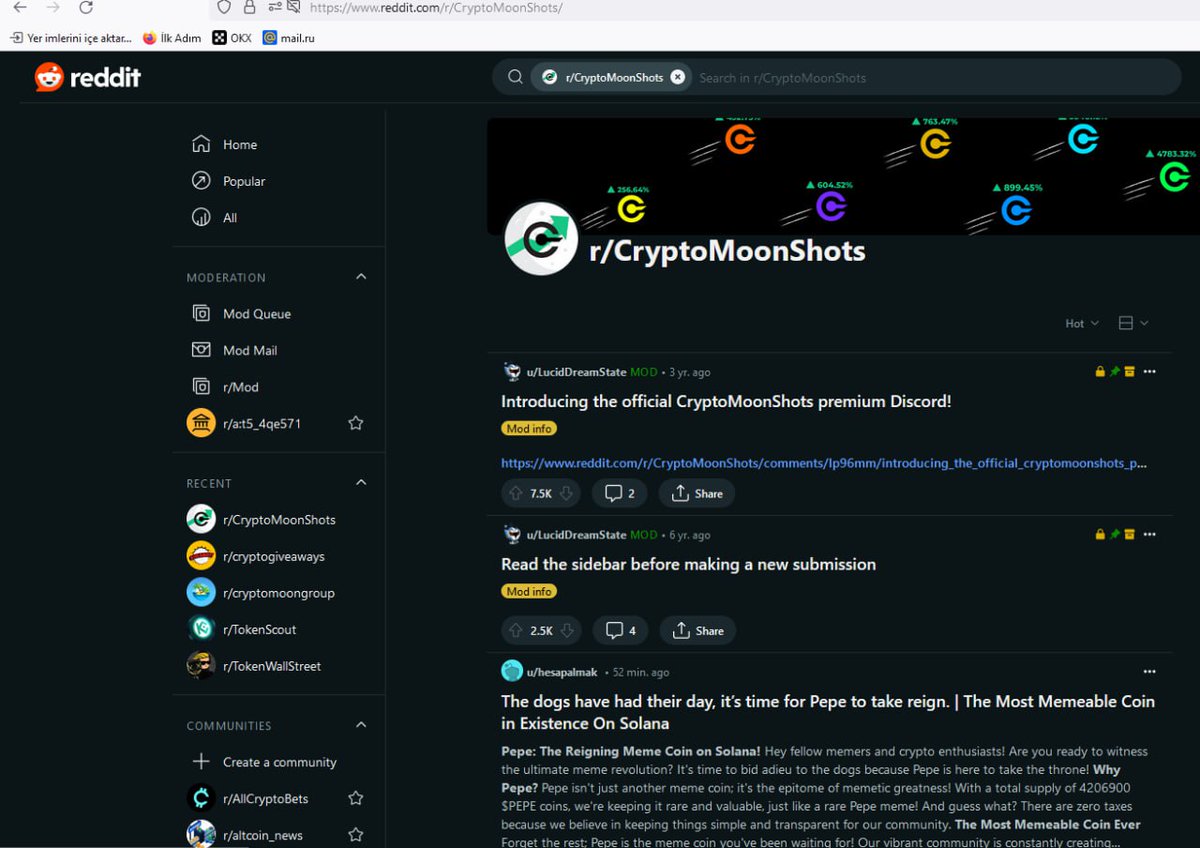Click the Yer imlerini içe aktar bookmark
The width and height of the screenshot is (1200, 848).
point(71,38)
